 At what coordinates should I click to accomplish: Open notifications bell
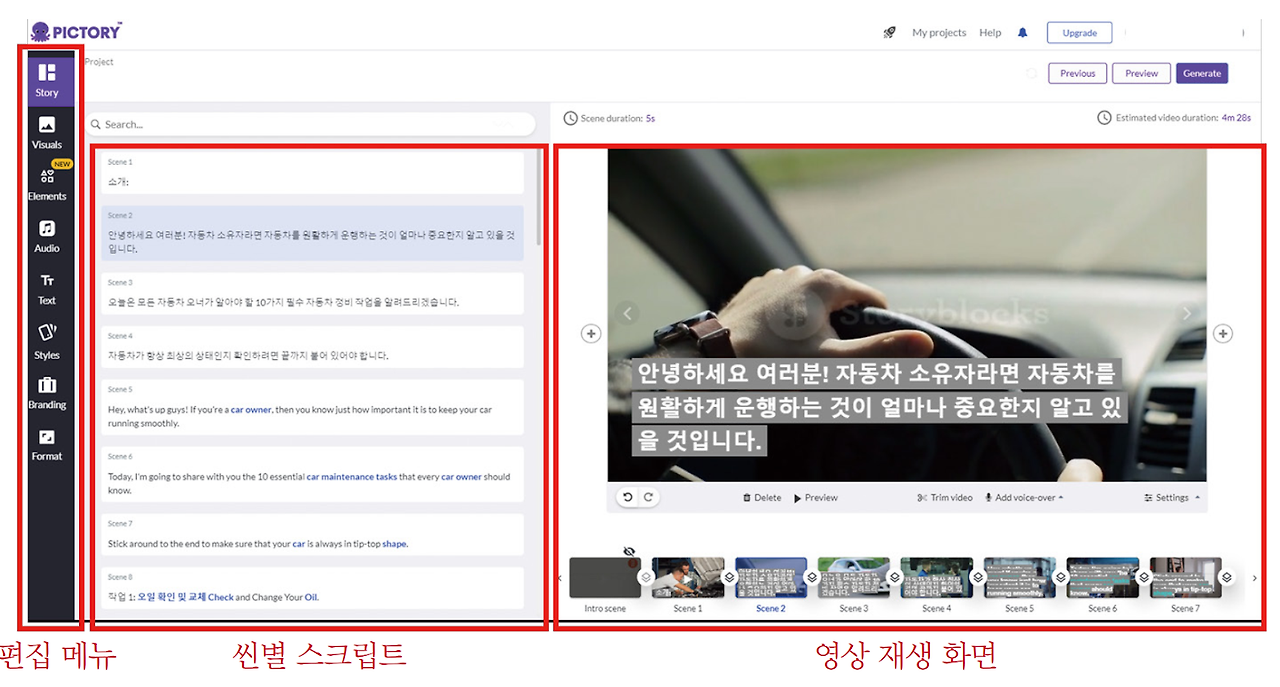tap(1022, 33)
